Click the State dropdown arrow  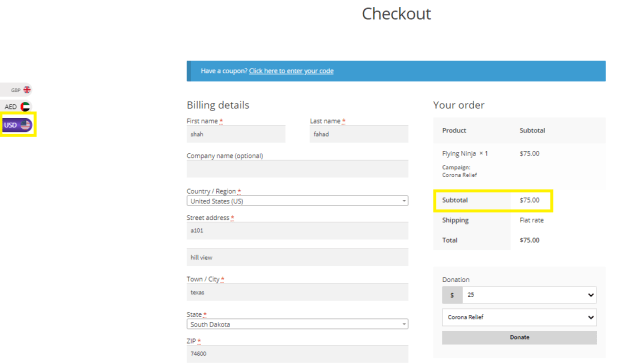click(x=404, y=324)
